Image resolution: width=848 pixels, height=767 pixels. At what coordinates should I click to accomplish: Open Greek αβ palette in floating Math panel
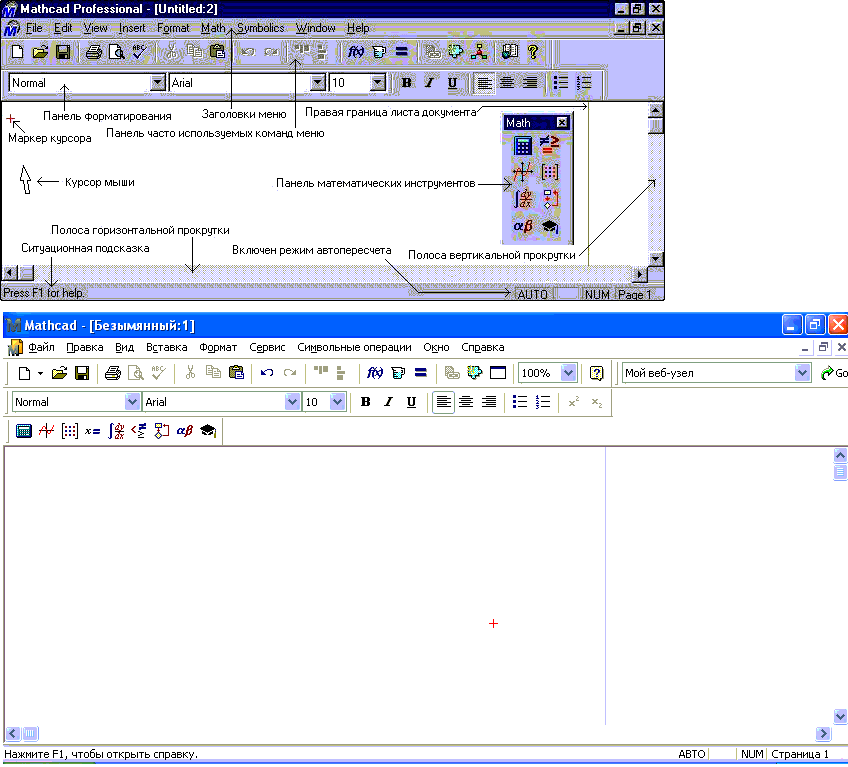tap(522, 226)
